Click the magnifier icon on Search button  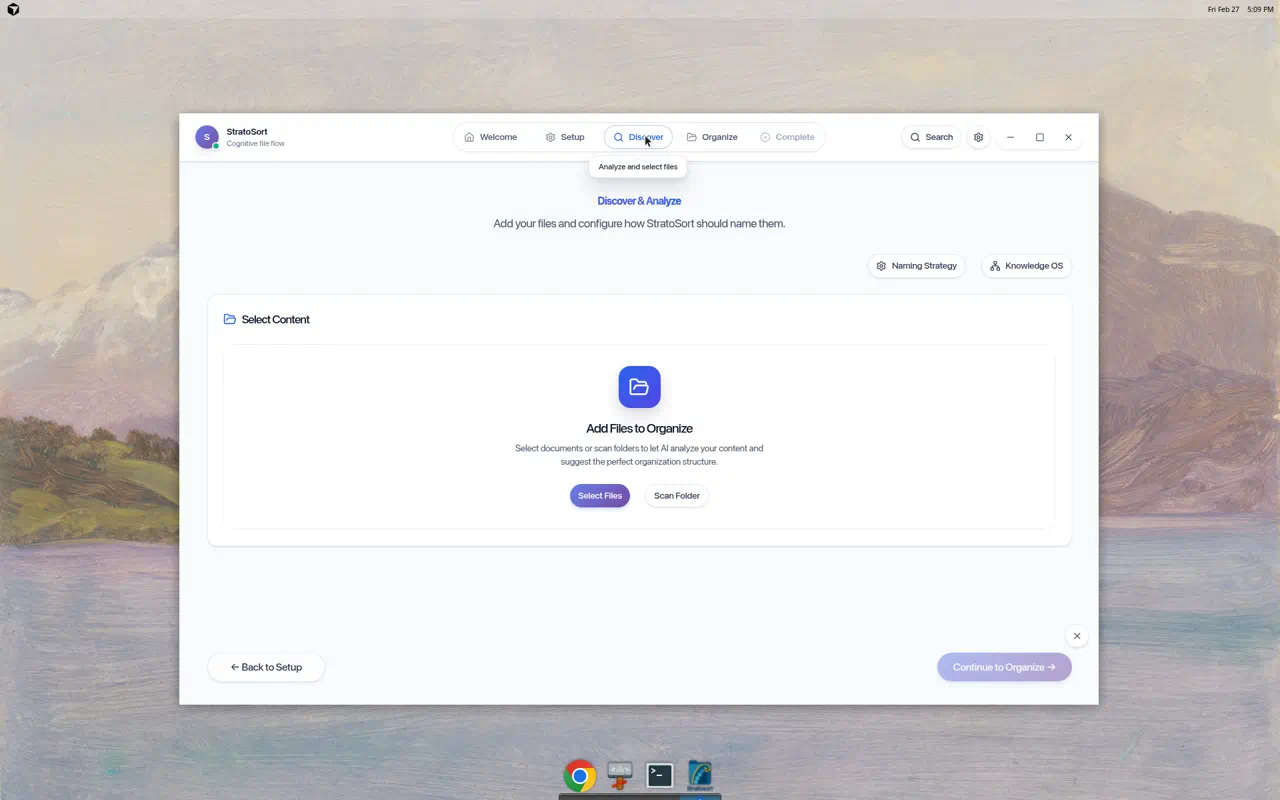point(914,137)
